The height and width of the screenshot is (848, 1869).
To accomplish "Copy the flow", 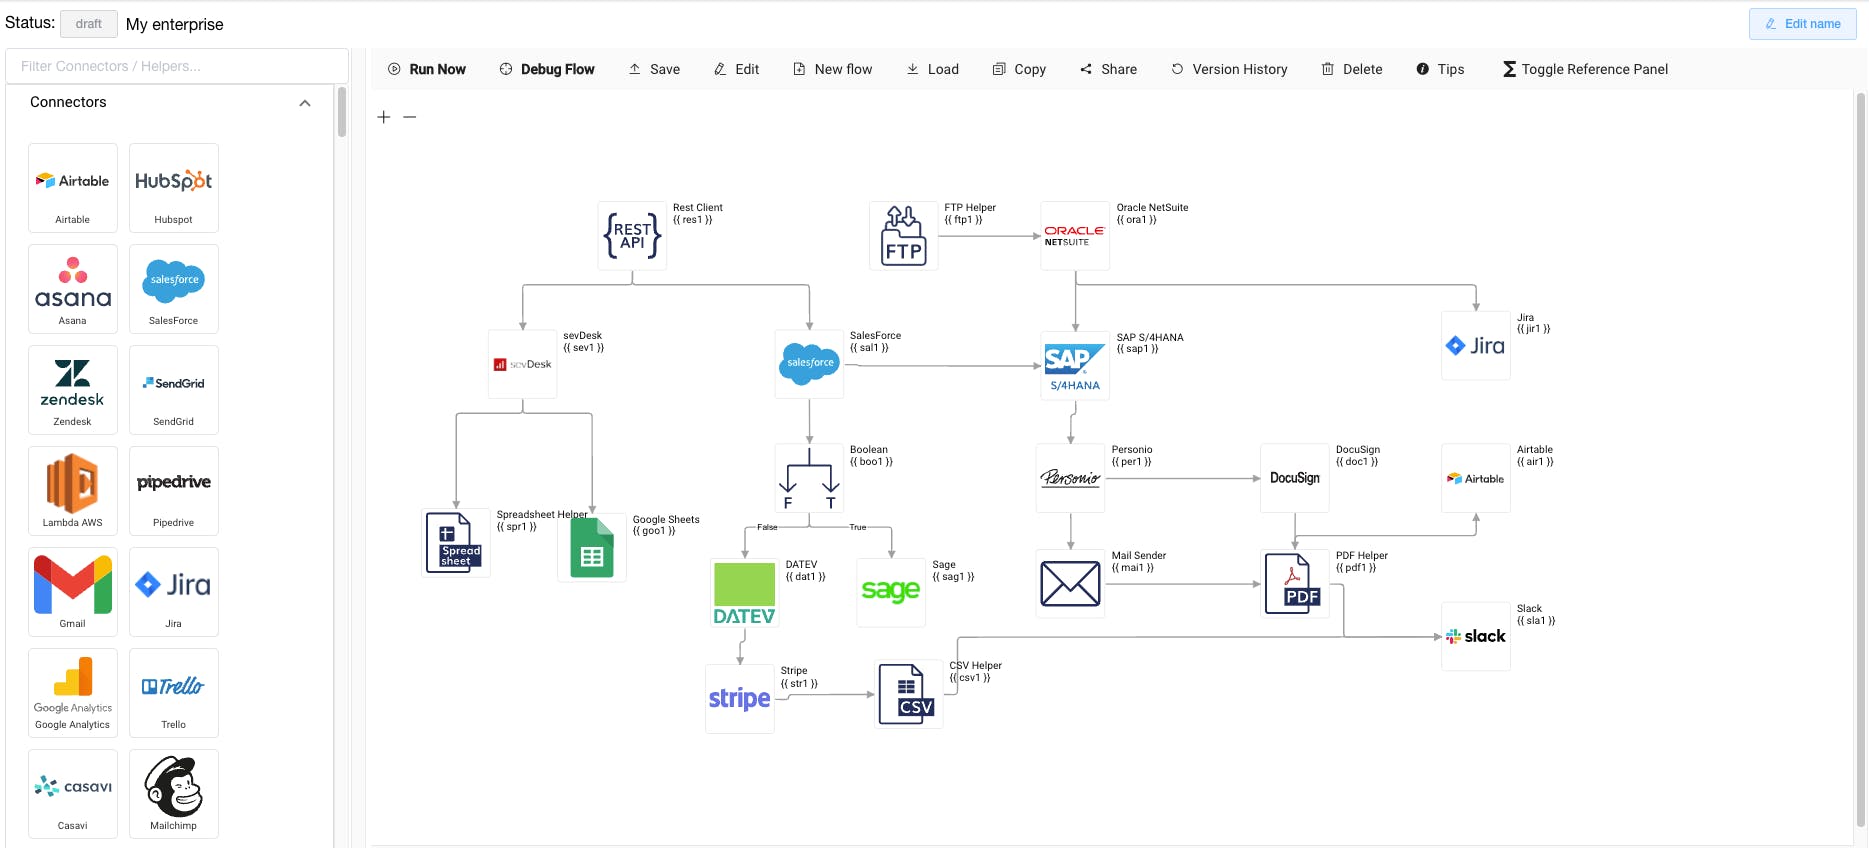I will click(1019, 69).
